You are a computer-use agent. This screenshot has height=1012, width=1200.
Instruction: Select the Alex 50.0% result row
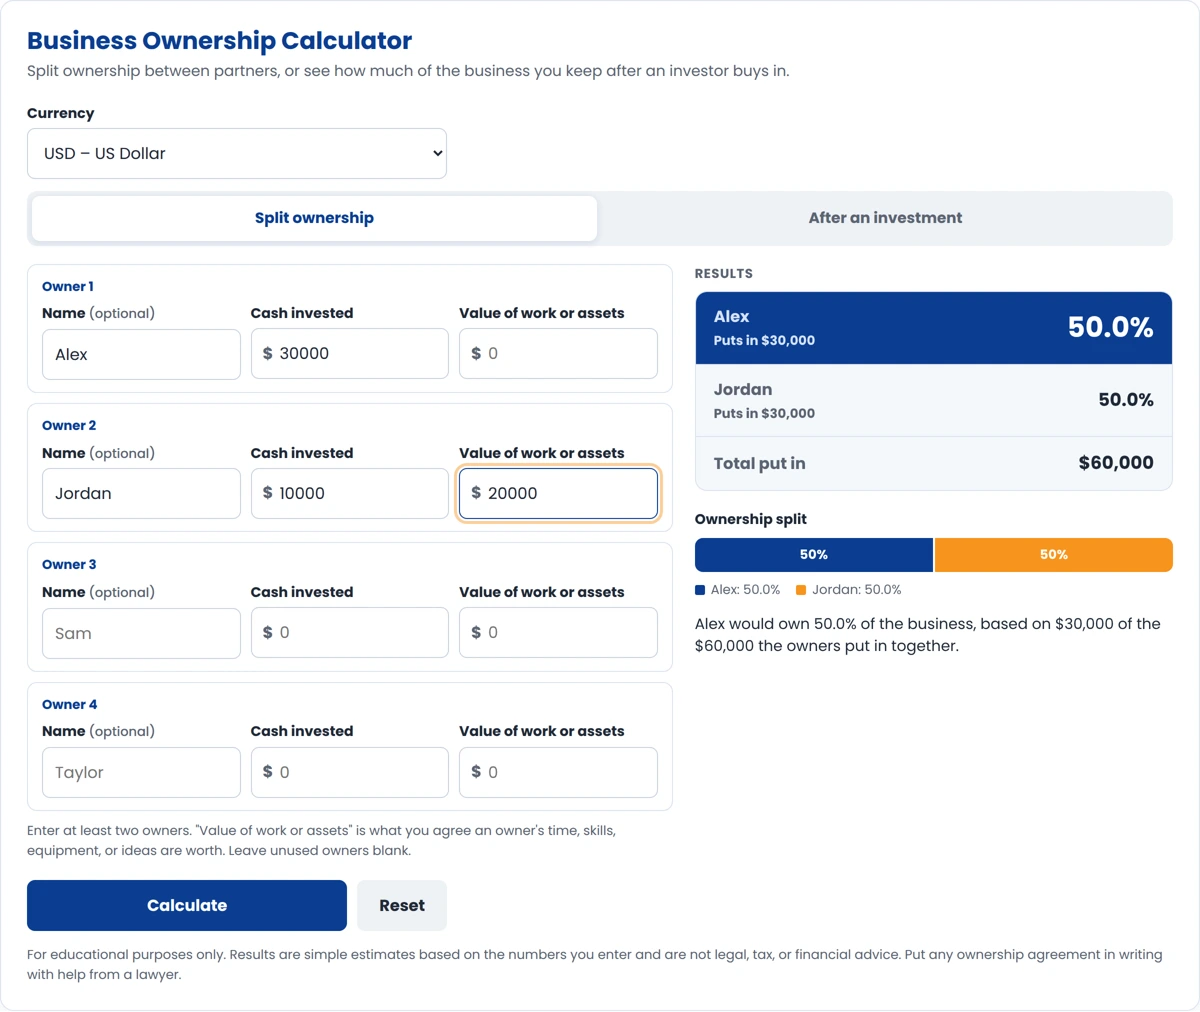click(x=933, y=328)
